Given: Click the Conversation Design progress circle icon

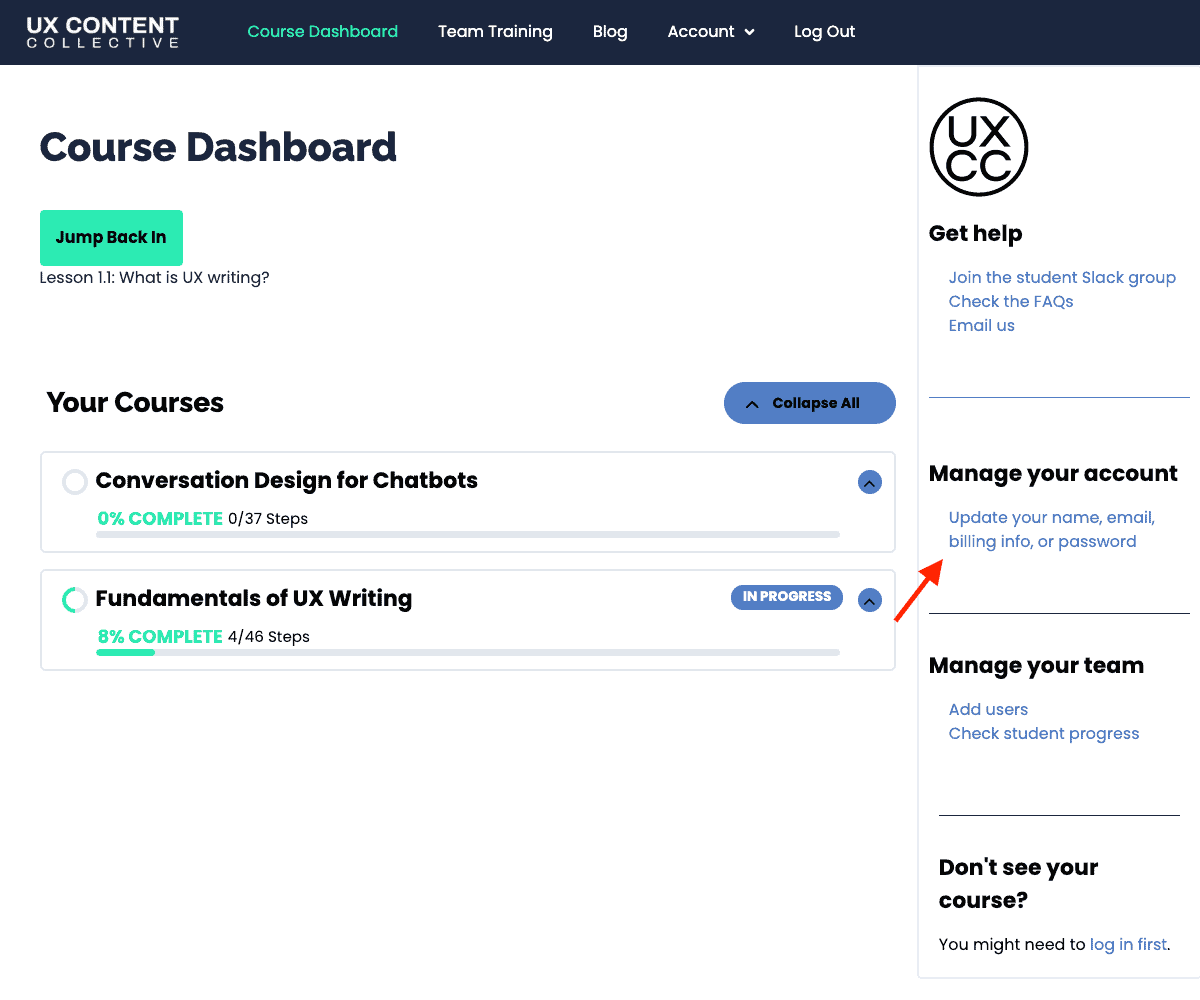Looking at the screenshot, I should [75, 482].
